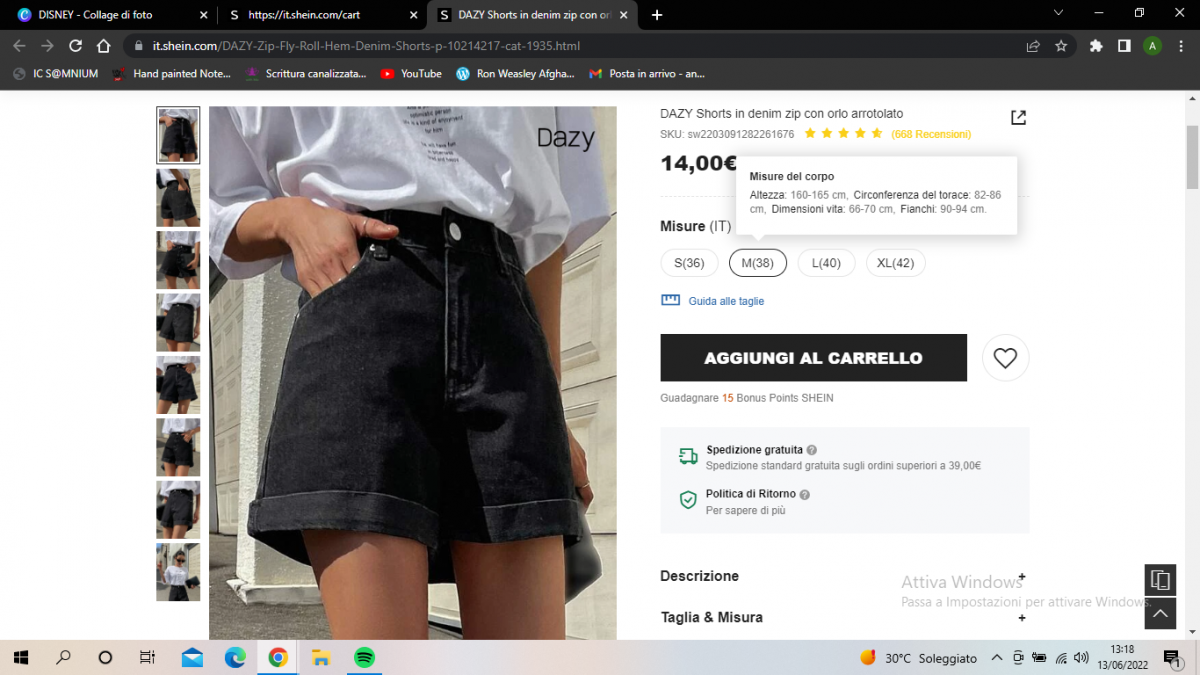Open the IC S@MNIUM bookmark
This screenshot has height=675, width=1200.
pyautogui.click(x=55, y=73)
